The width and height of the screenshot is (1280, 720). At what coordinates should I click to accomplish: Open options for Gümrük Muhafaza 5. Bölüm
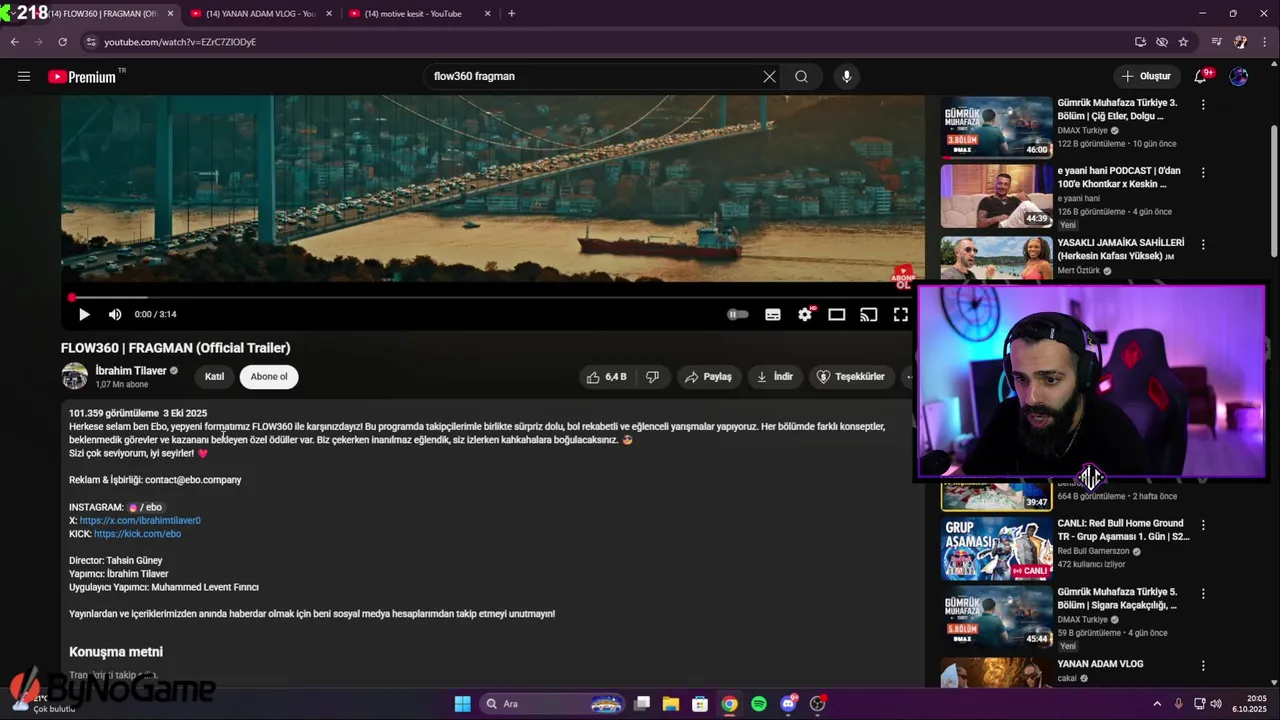pyautogui.click(x=1203, y=594)
